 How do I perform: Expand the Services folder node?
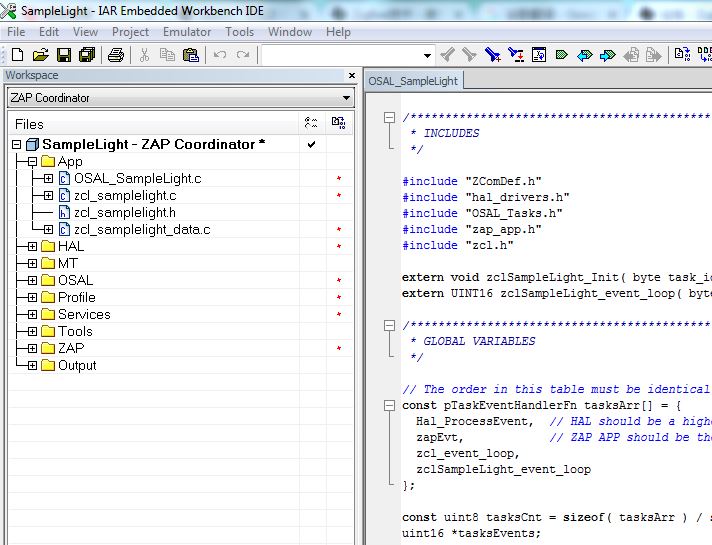coord(32,315)
